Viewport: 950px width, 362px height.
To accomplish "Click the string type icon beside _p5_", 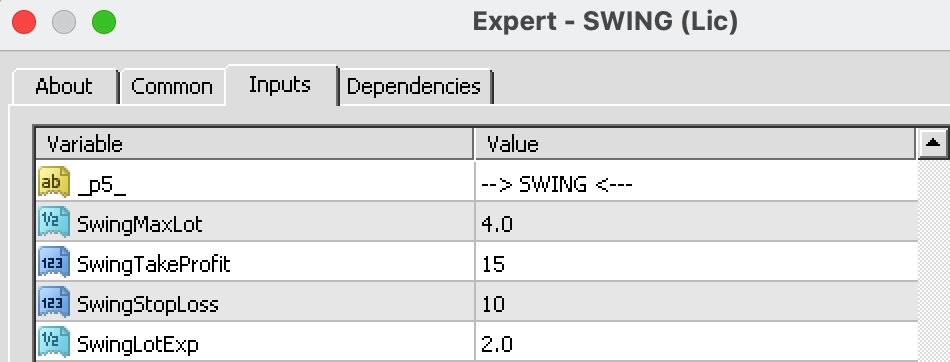I will [x=54, y=182].
